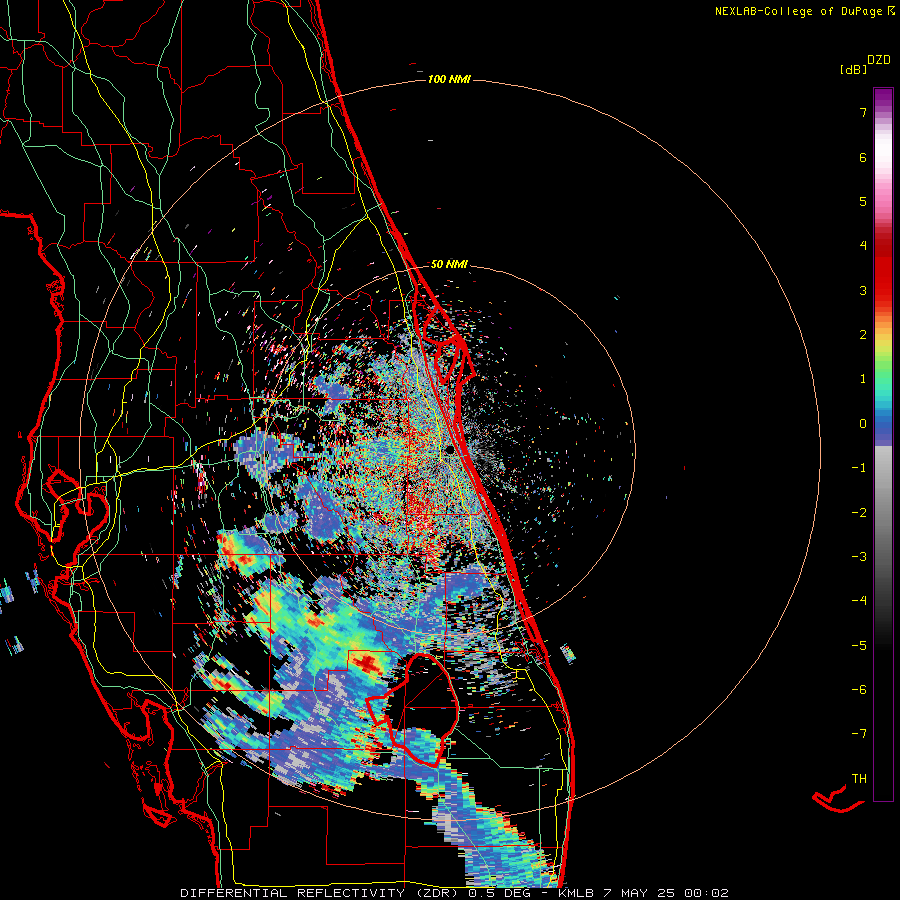Select the 7 value on color scale
Viewport: 900px width, 900px height.
point(863,112)
